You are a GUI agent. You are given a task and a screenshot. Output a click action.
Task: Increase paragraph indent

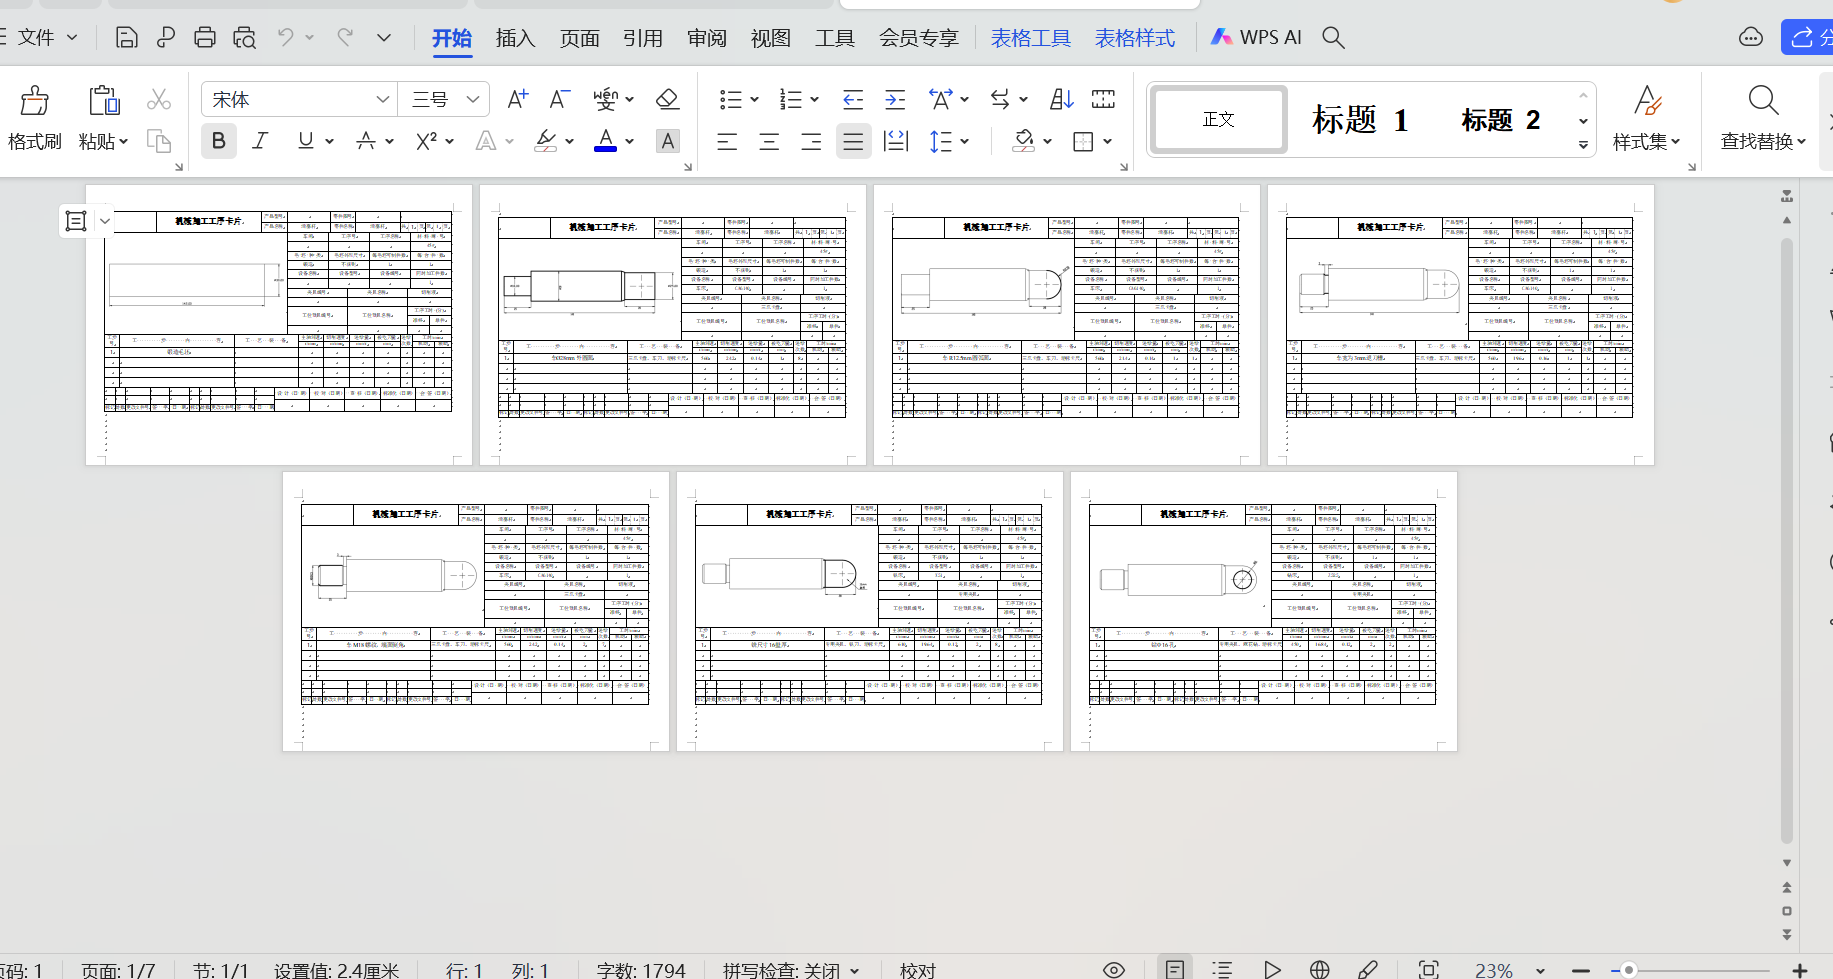click(x=895, y=99)
